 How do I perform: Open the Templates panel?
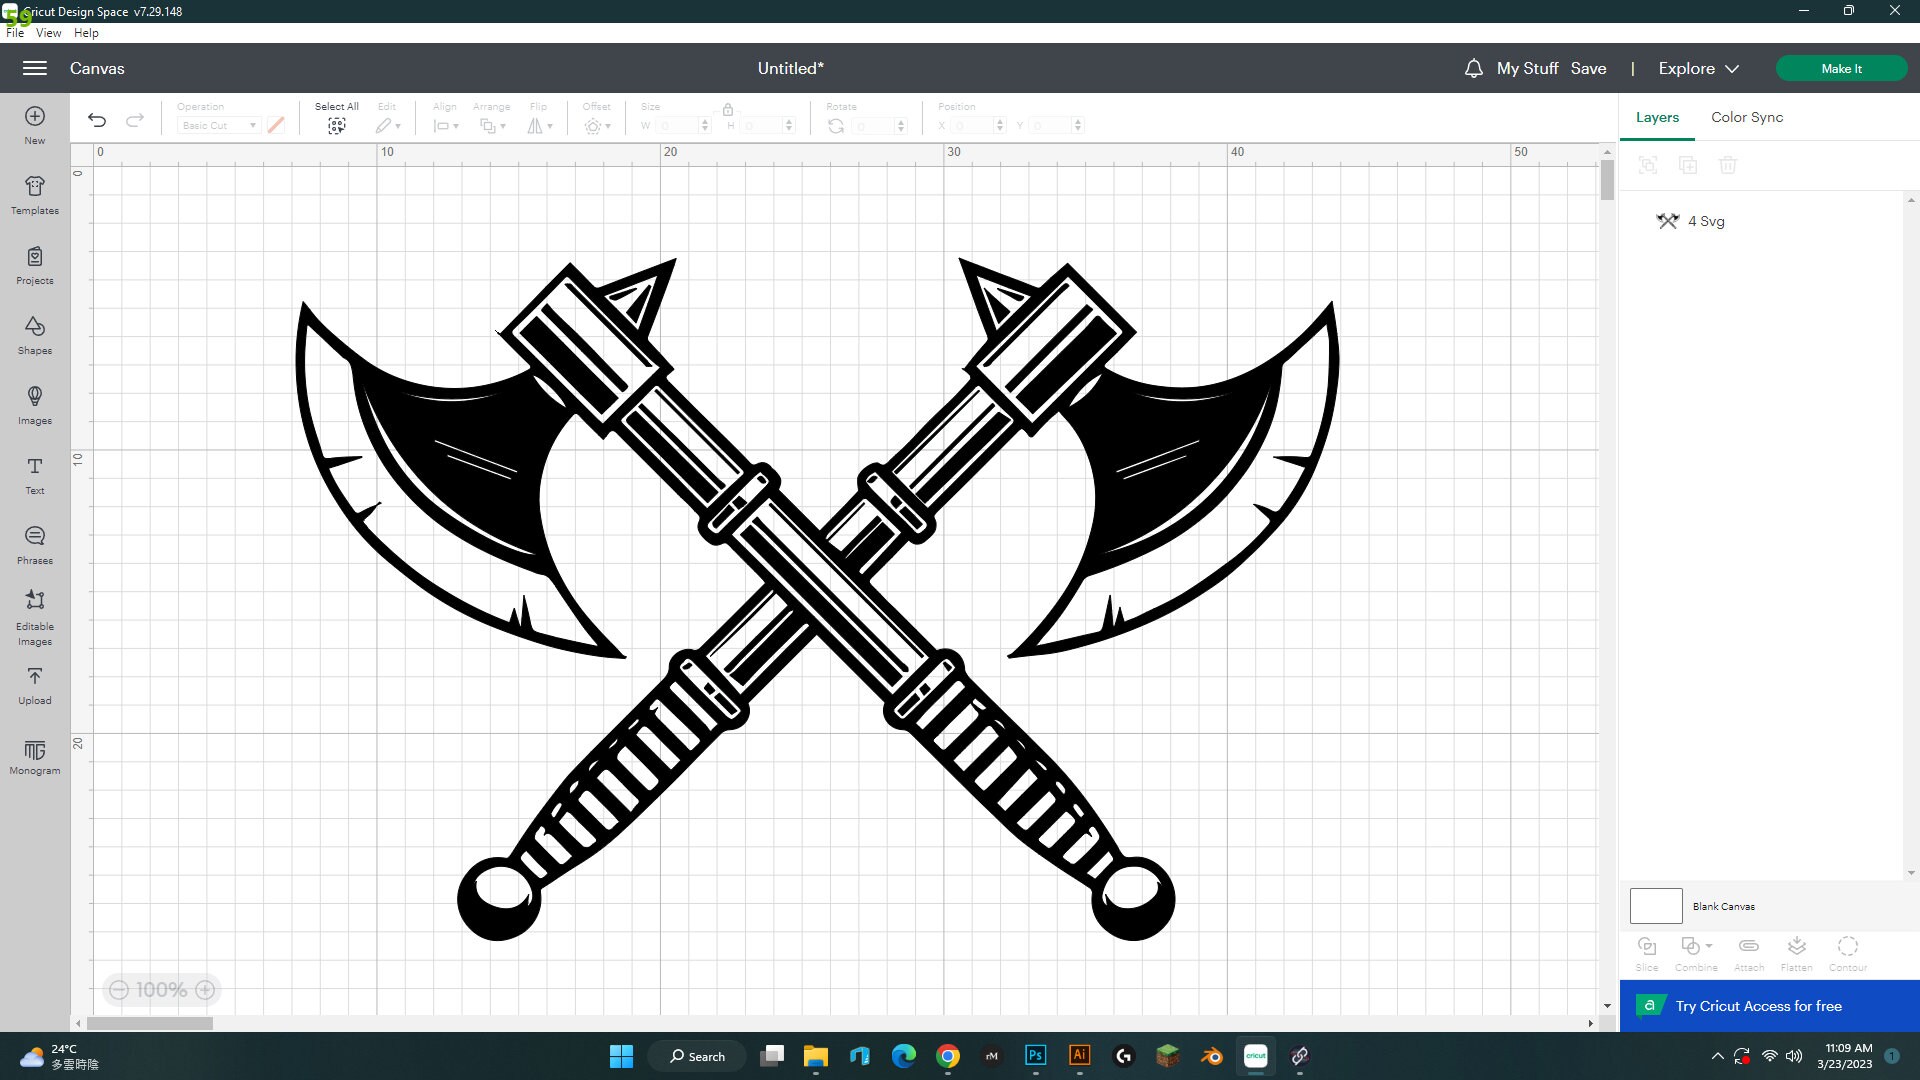coord(34,195)
